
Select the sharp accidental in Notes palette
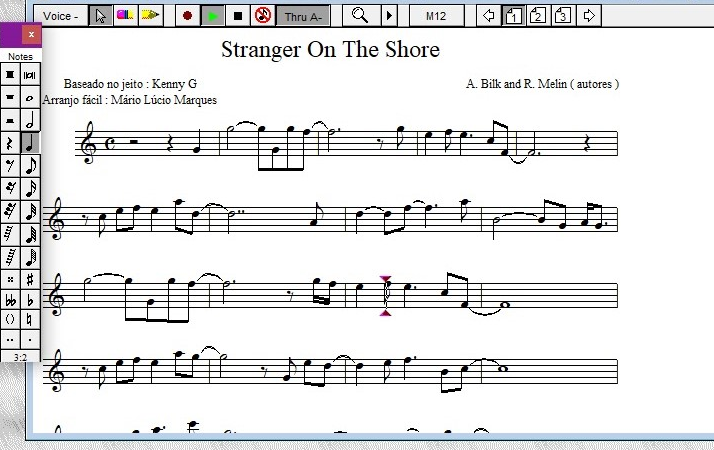(x=30, y=279)
